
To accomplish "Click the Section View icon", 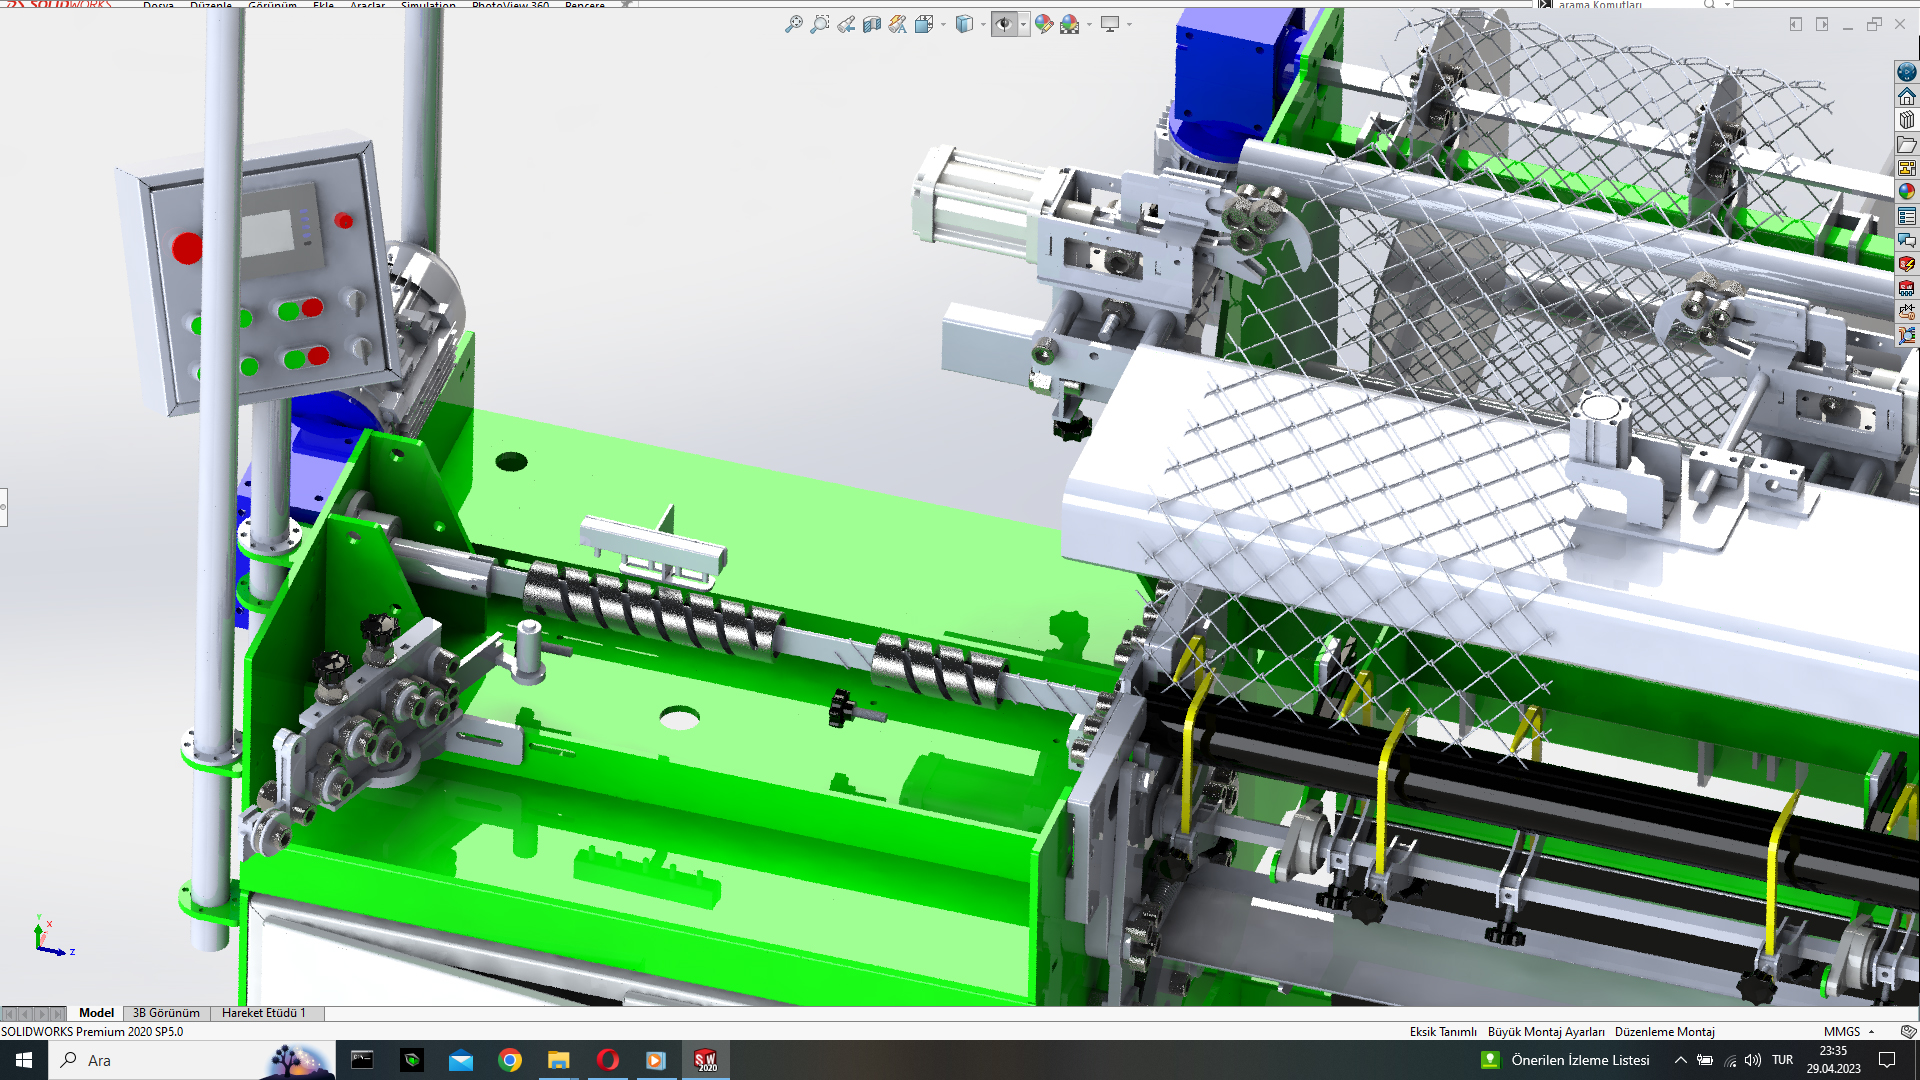I will coord(872,24).
